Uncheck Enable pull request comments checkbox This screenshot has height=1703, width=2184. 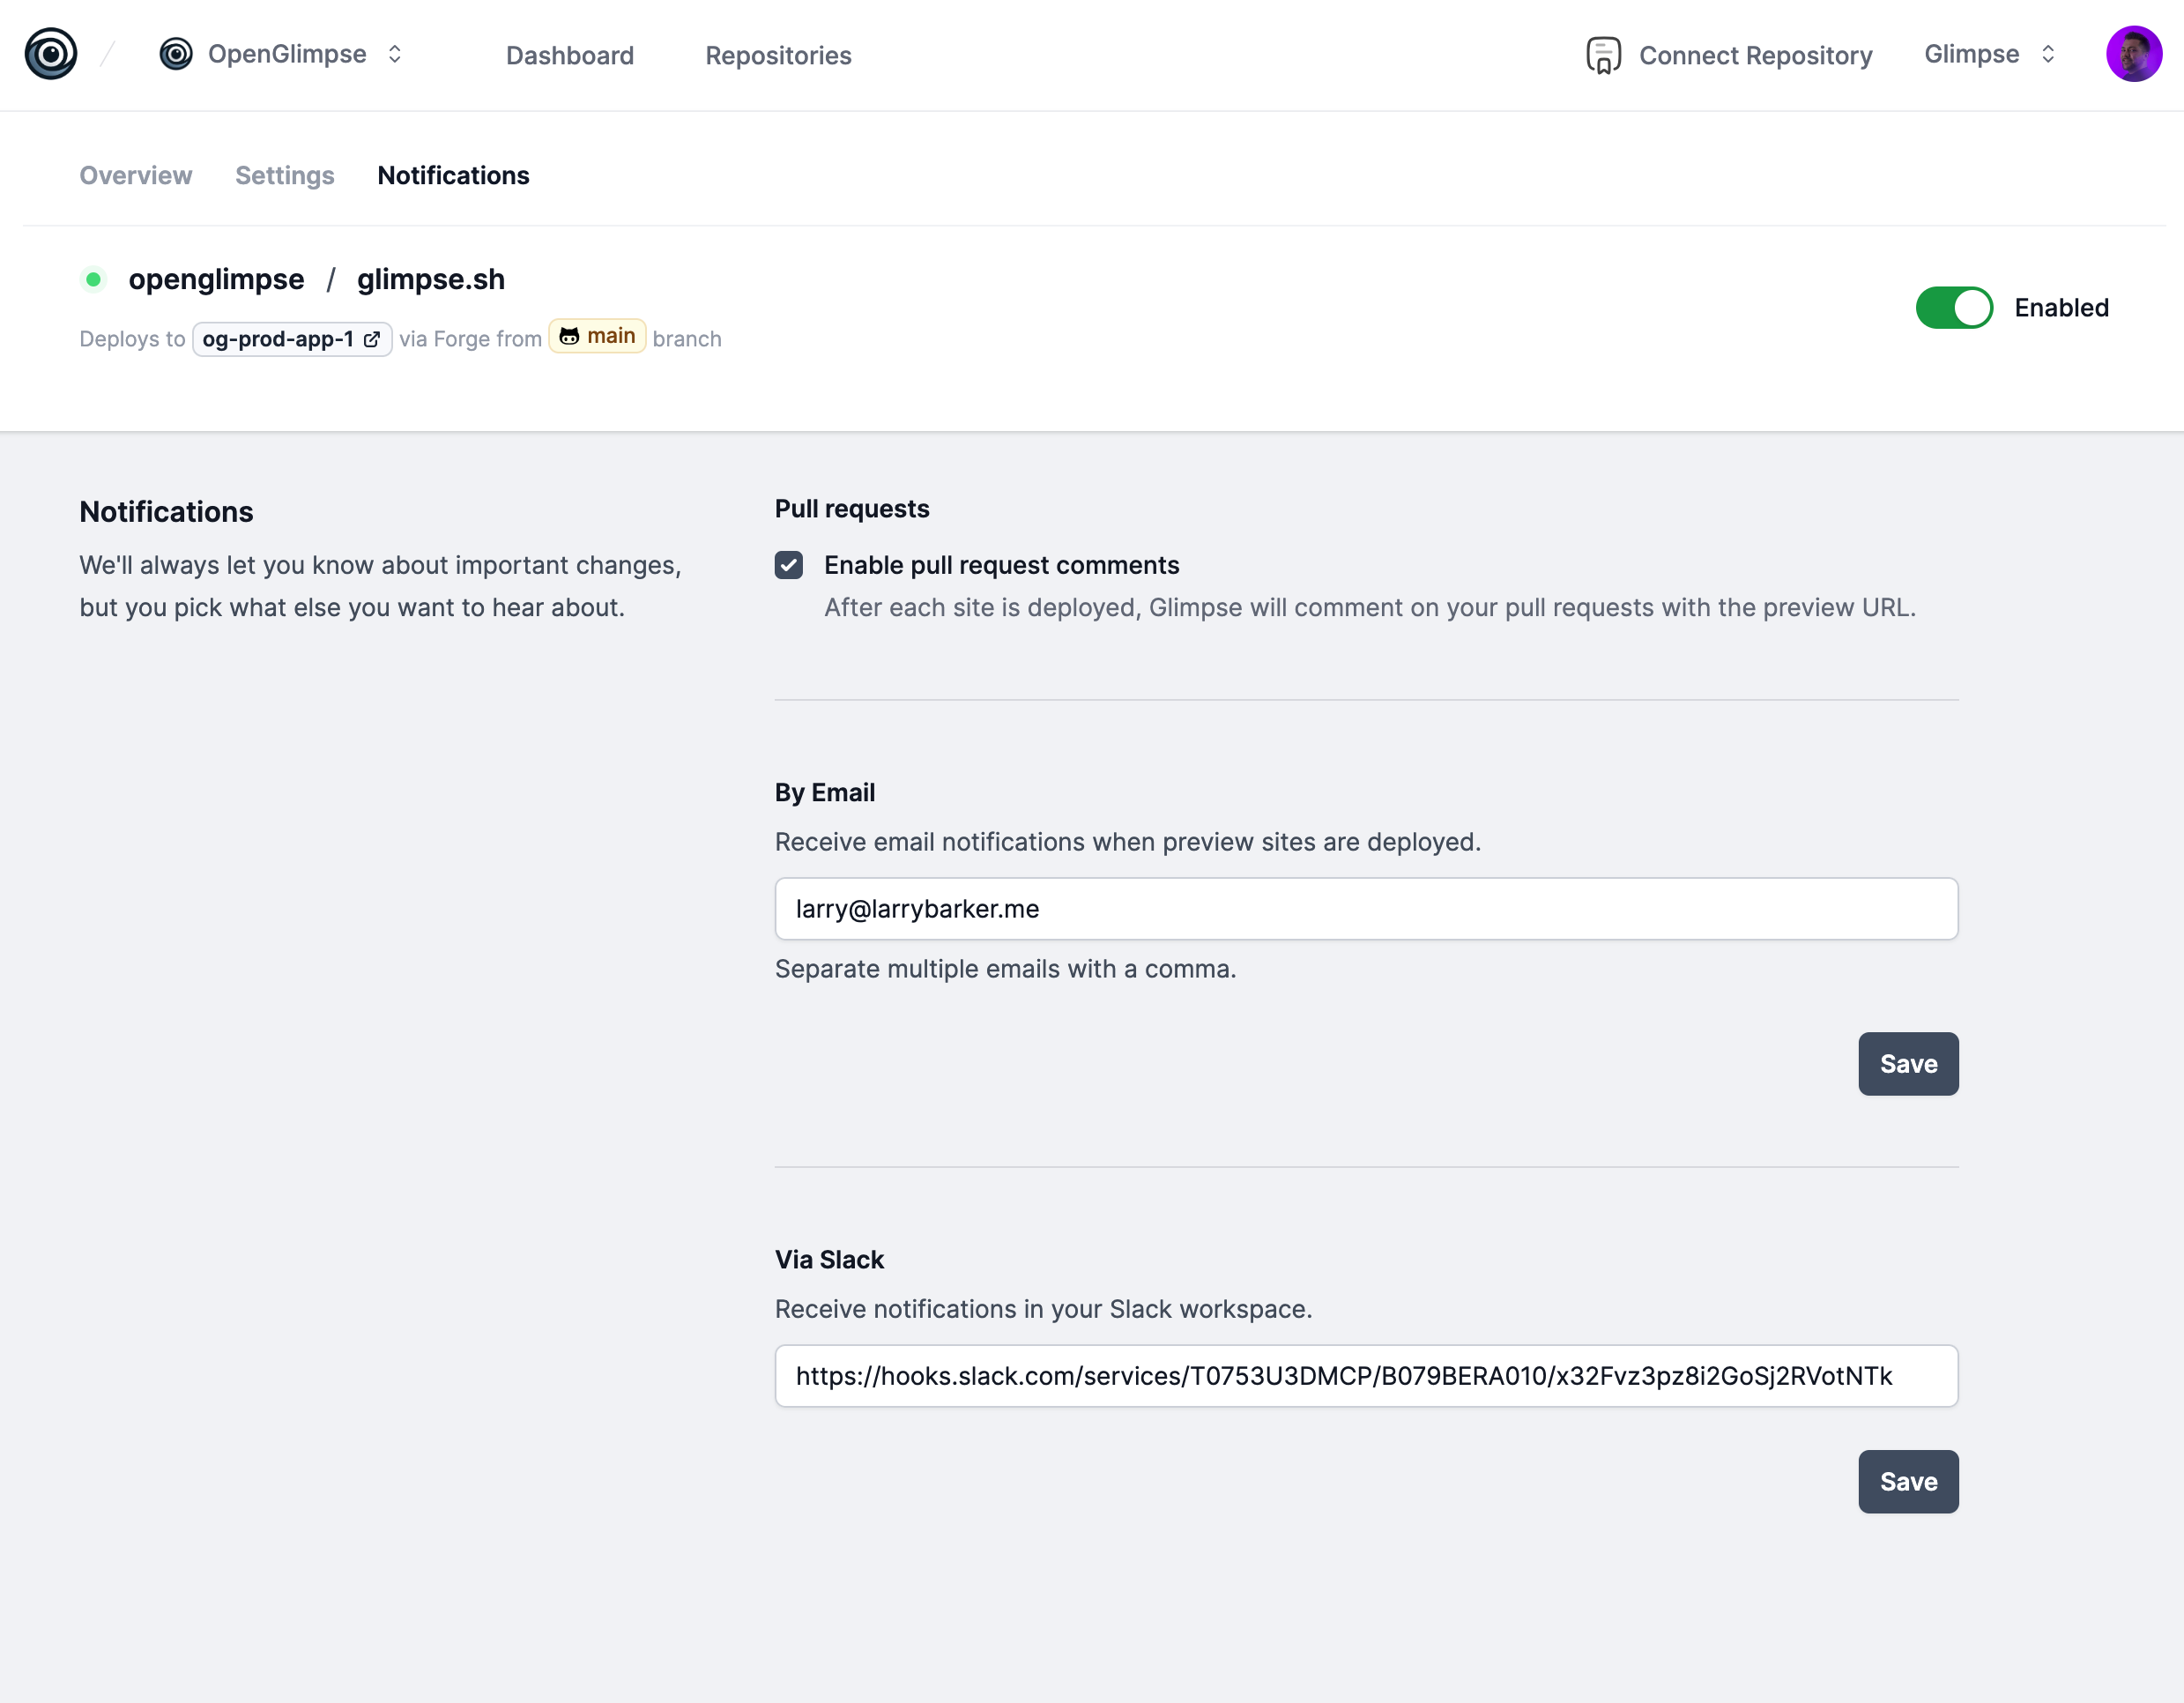[789, 566]
